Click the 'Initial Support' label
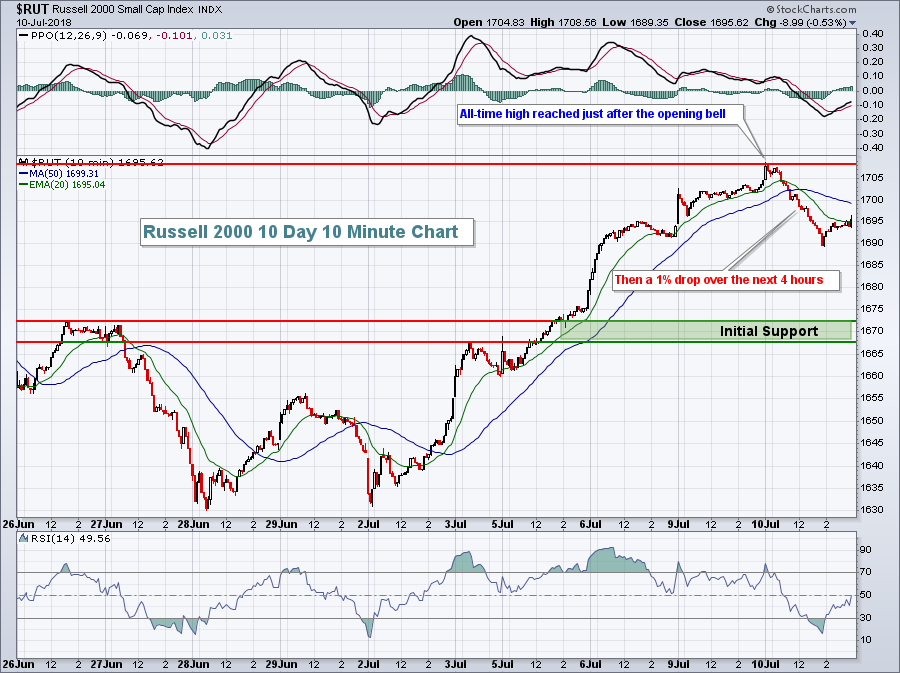This screenshot has height=673, width=900. point(769,331)
